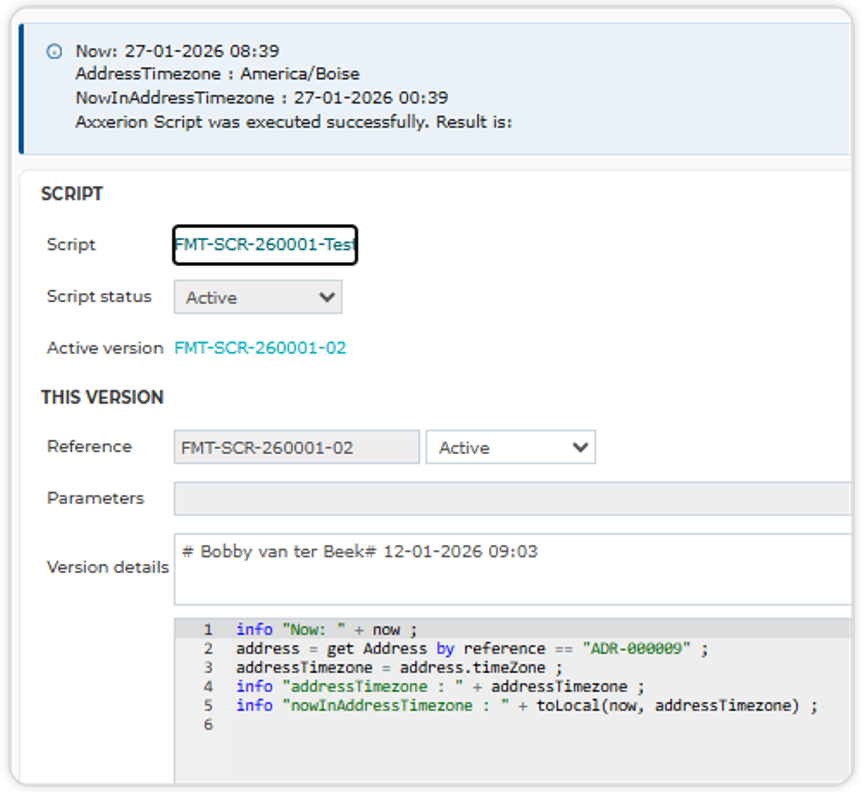Click empty code line 6 in editor
The width and height of the screenshot is (862, 792).
tap(512, 724)
